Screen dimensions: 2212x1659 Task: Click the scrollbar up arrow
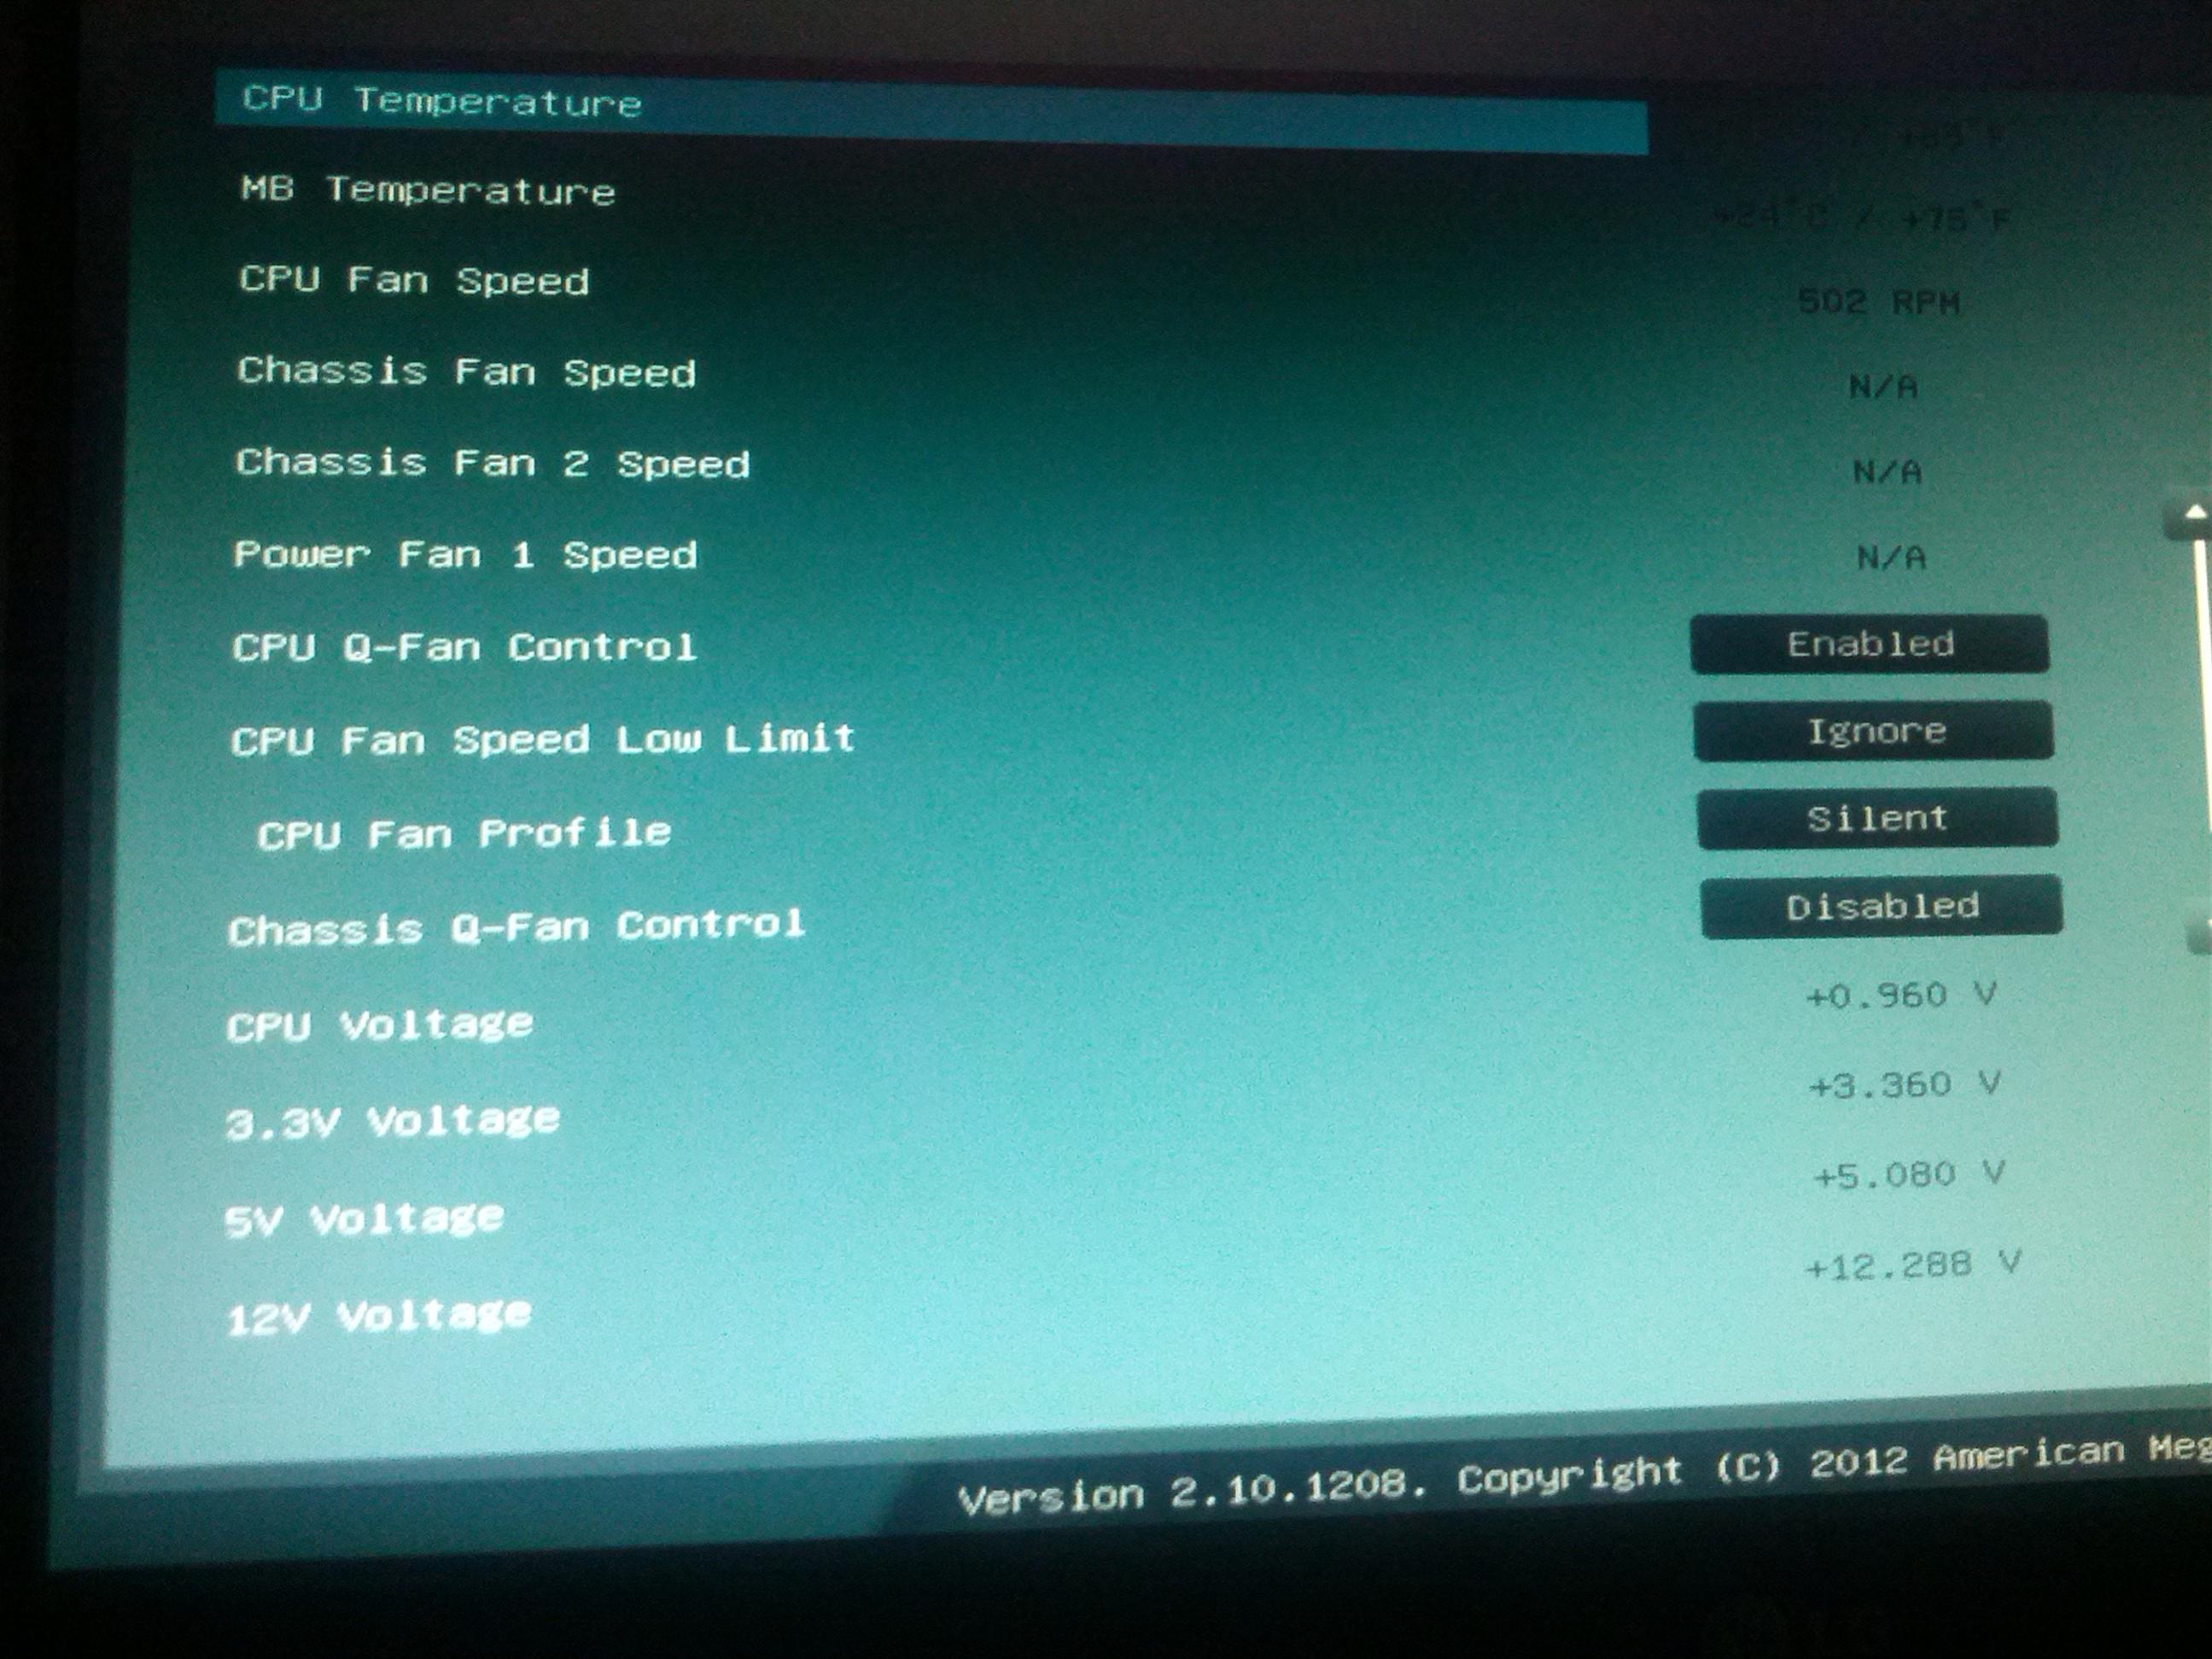2194,516
